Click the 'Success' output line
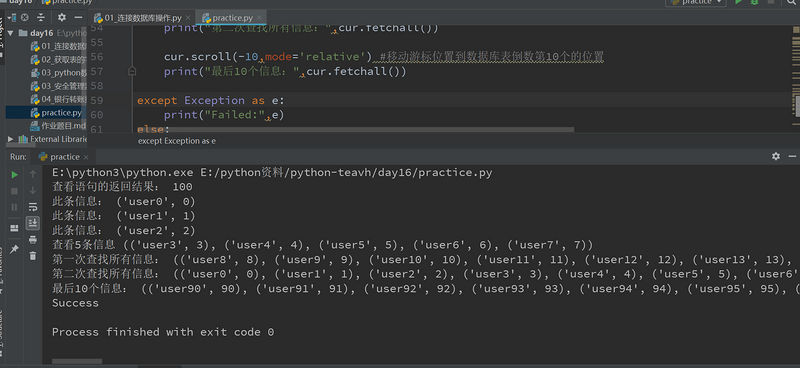Screen dimensions: 800x368 click(75, 303)
